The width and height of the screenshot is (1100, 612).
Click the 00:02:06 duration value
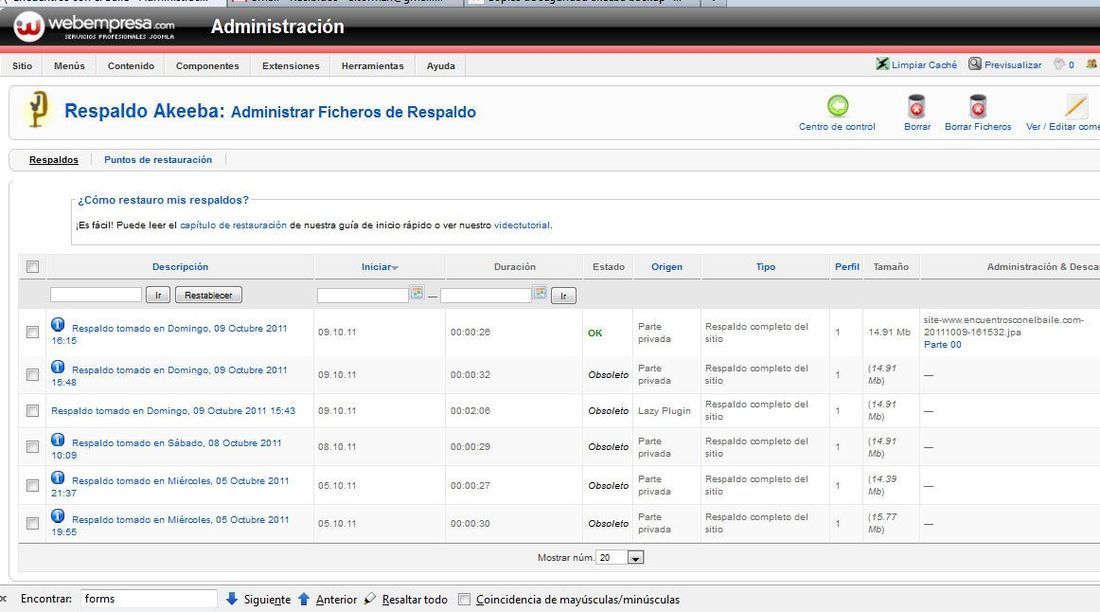pyautogui.click(x=470, y=411)
